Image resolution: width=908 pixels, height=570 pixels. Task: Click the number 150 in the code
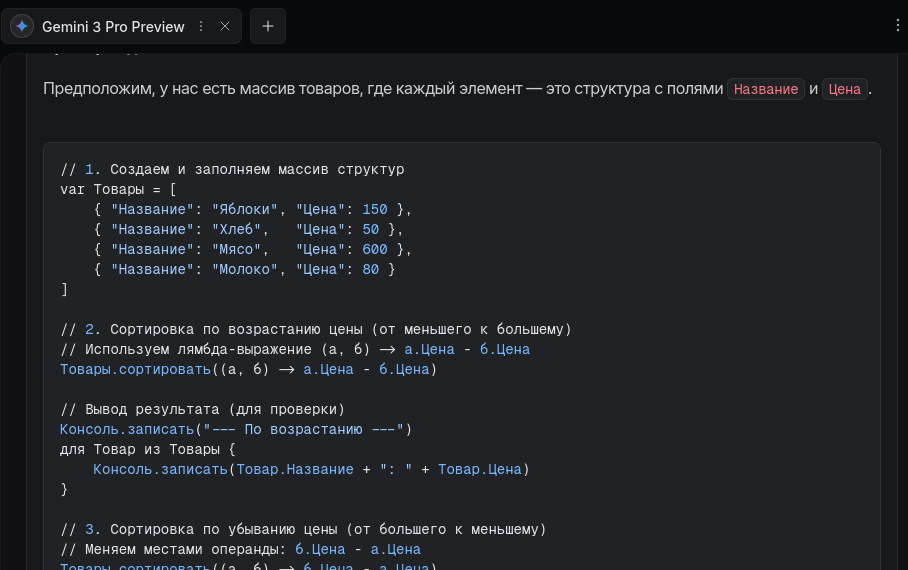[x=374, y=210]
